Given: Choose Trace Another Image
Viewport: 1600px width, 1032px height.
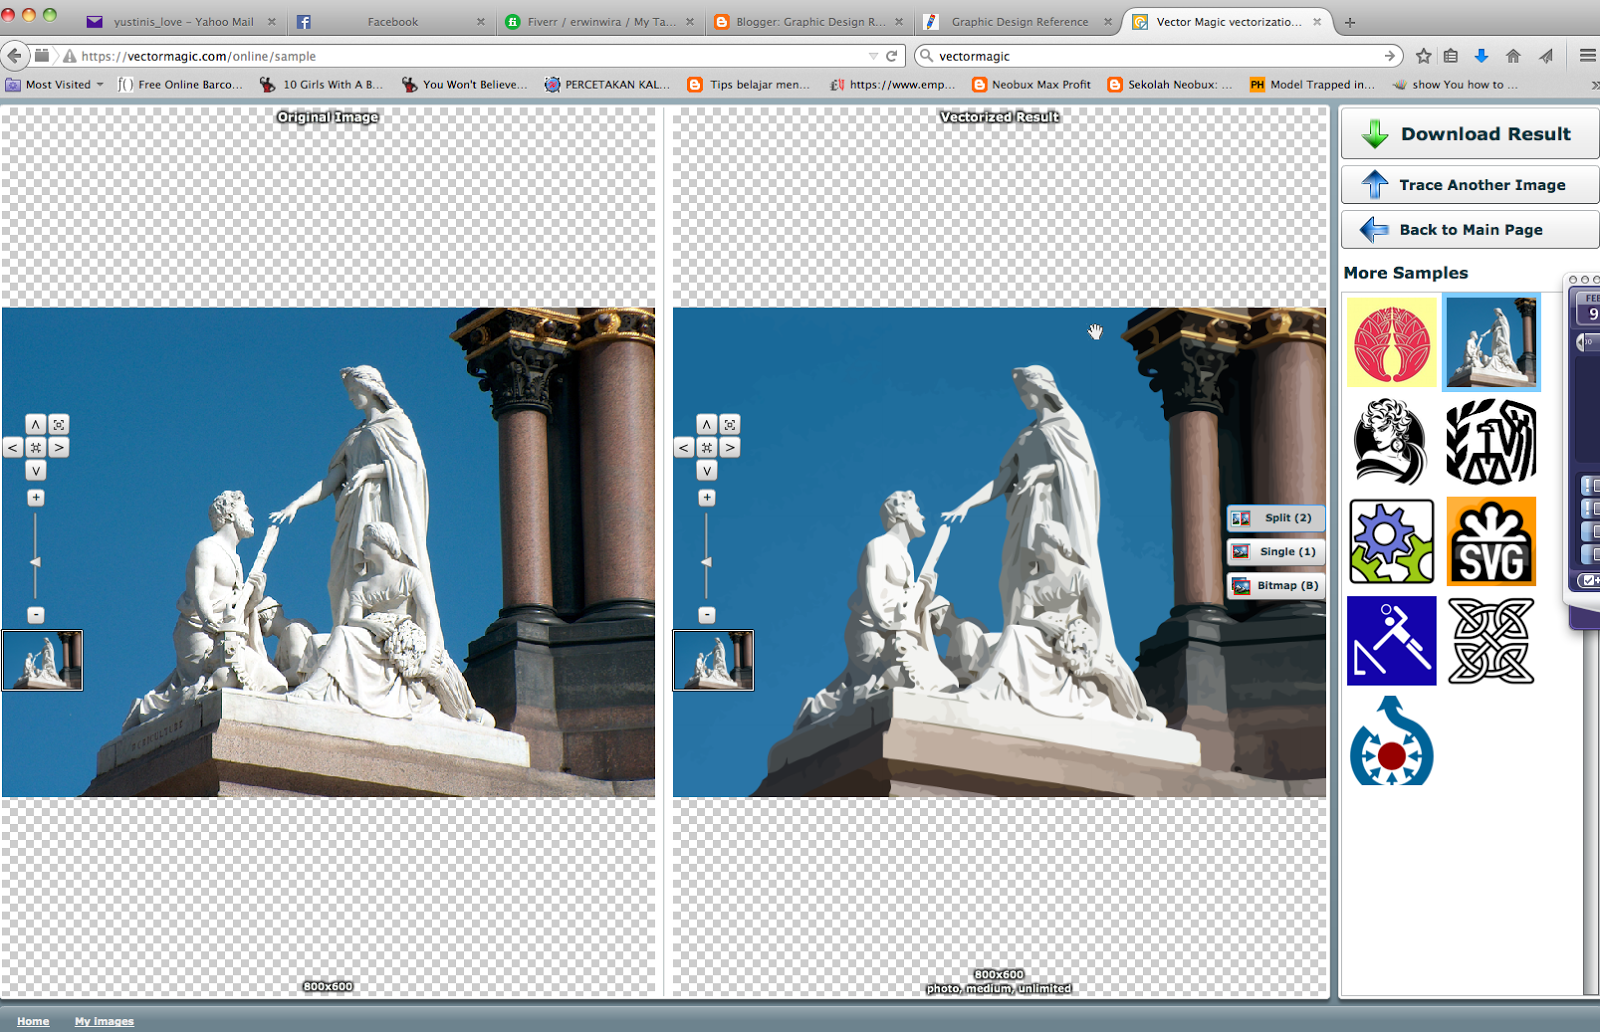Looking at the screenshot, I should coord(1468,184).
